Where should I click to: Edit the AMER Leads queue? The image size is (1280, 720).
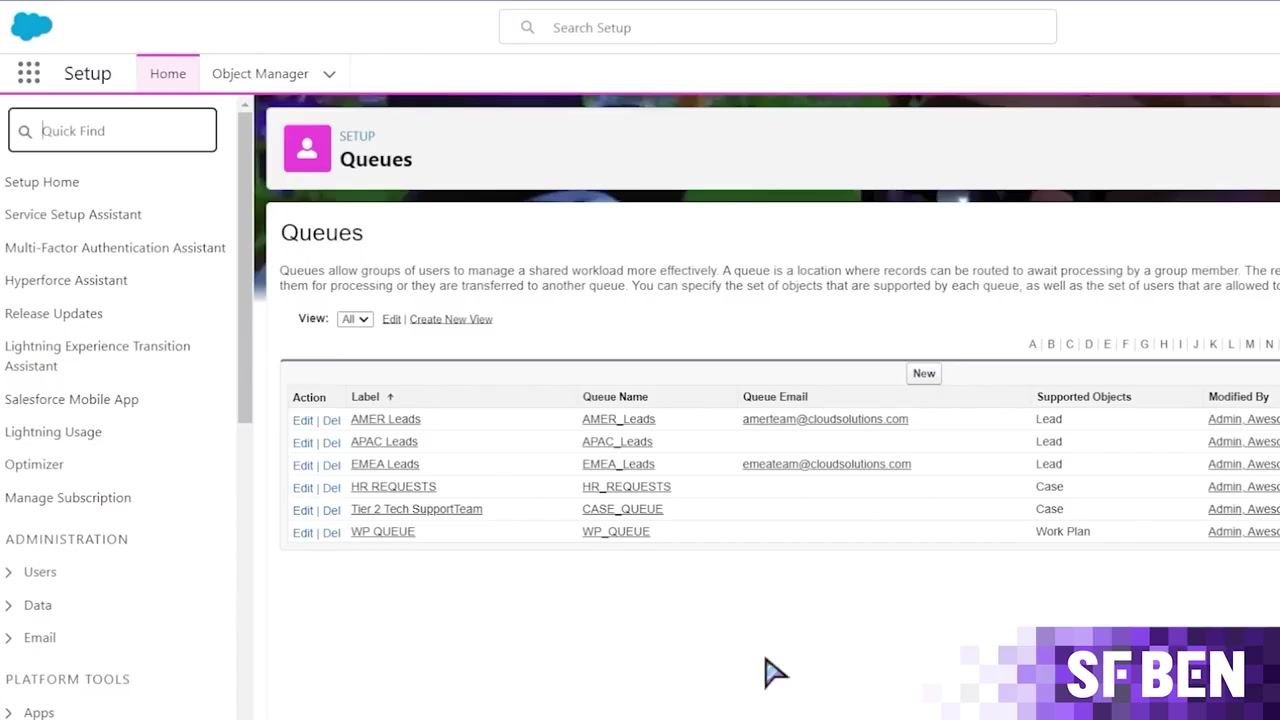[302, 421]
